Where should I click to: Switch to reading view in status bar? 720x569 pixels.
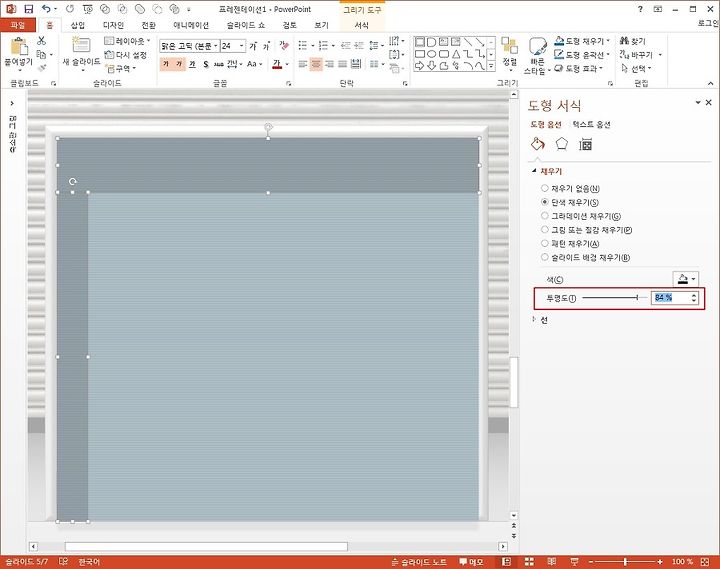tap(551, 562)
